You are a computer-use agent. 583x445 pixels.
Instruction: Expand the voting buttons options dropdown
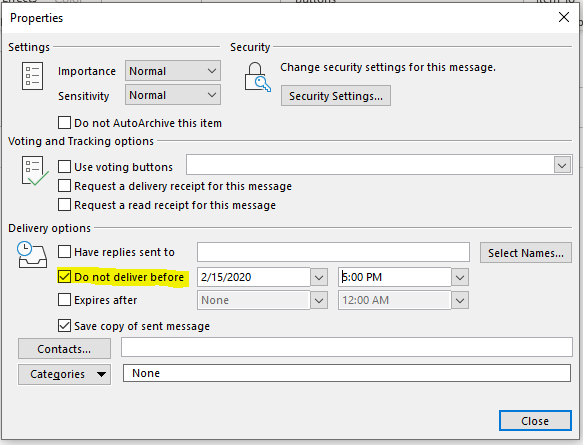[562, 165]
